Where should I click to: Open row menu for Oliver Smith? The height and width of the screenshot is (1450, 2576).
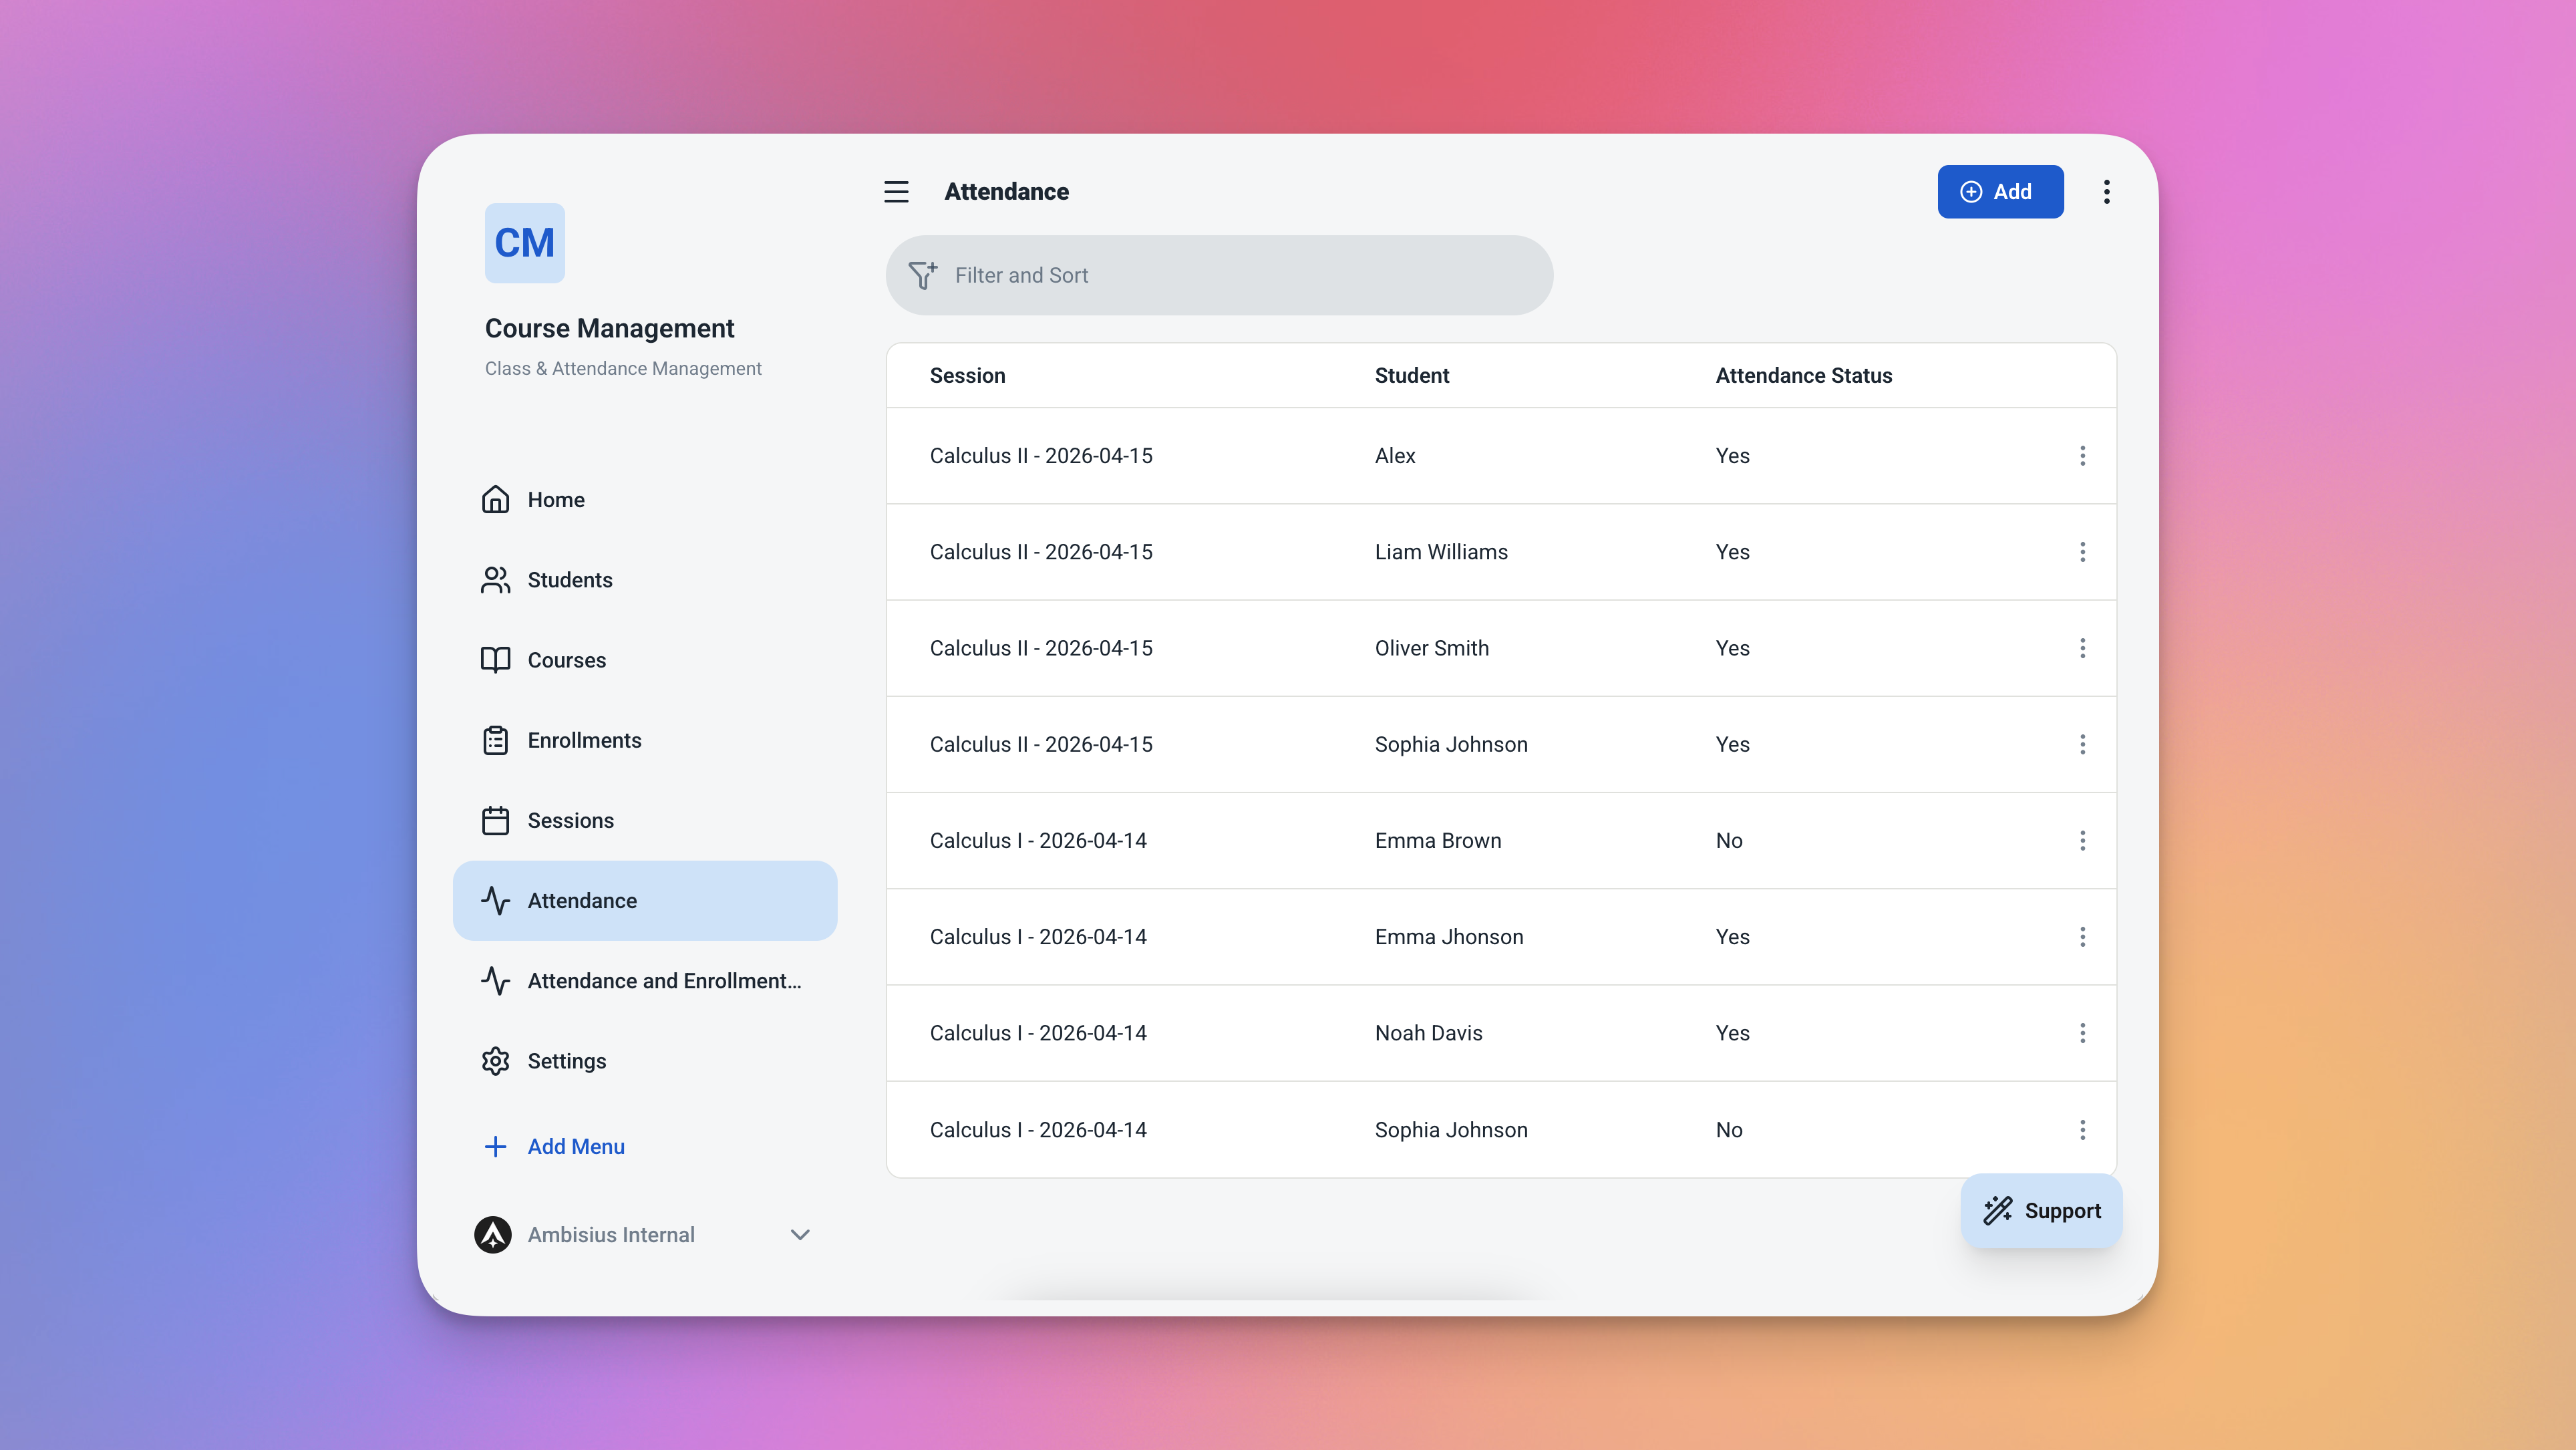click(2082, 648)
